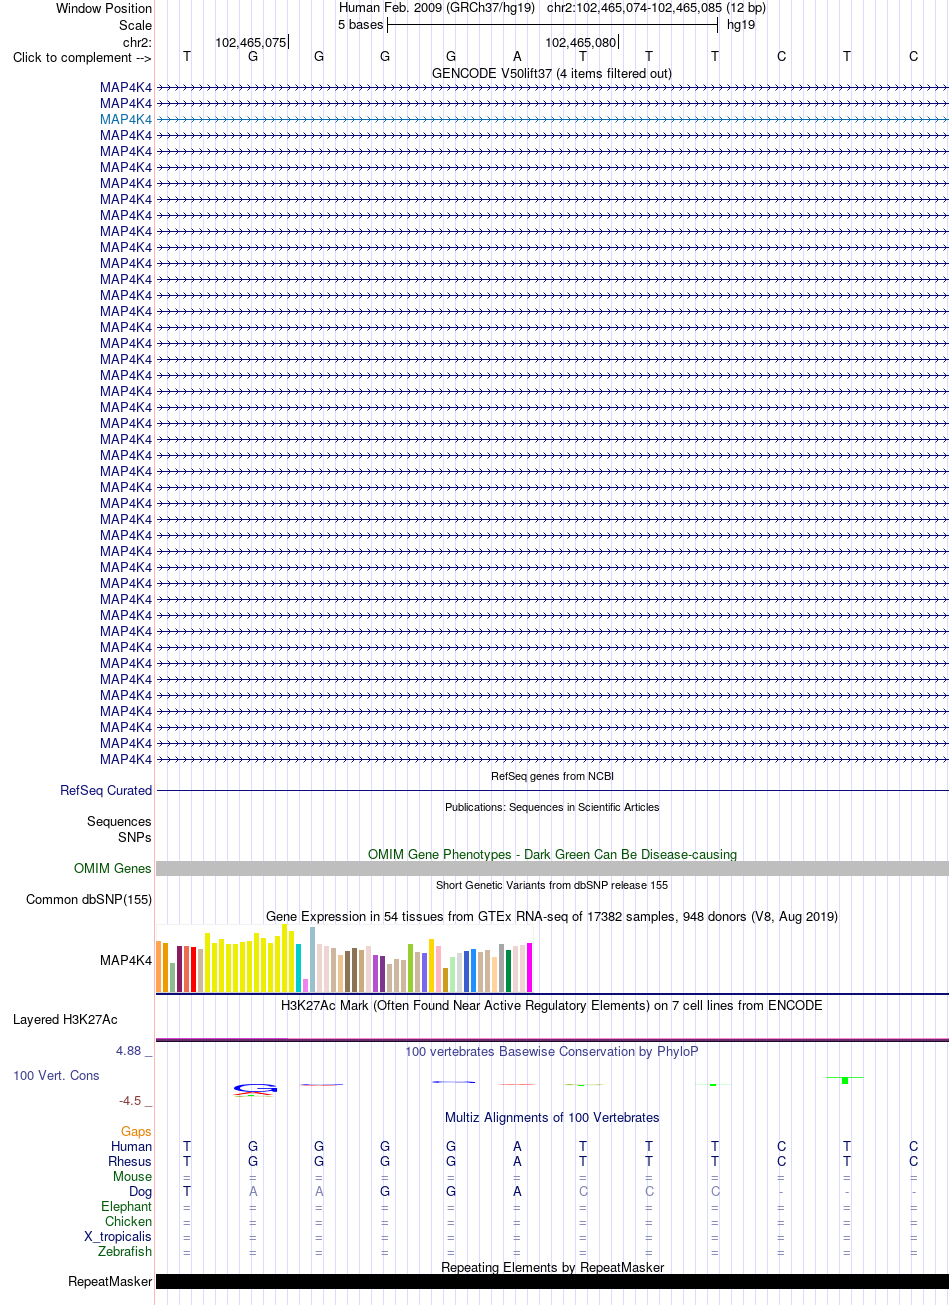
Task: Select the light-blue highlighted MAP4K4 transcript label
Action: point(126,119)
